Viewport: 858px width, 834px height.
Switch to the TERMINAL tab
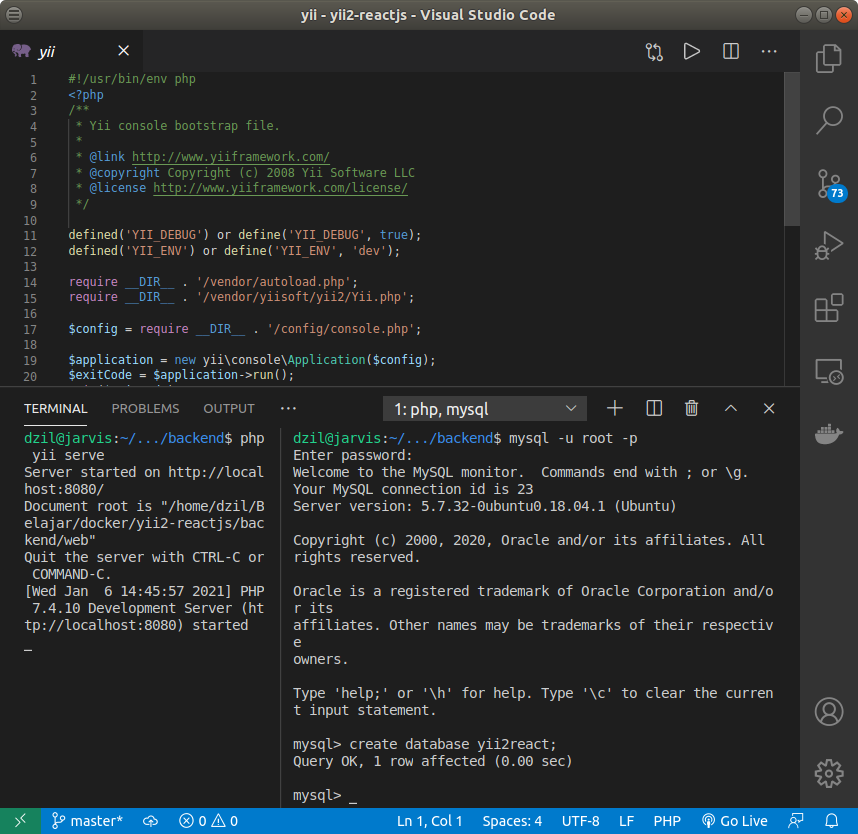click(x=55, y=409)
